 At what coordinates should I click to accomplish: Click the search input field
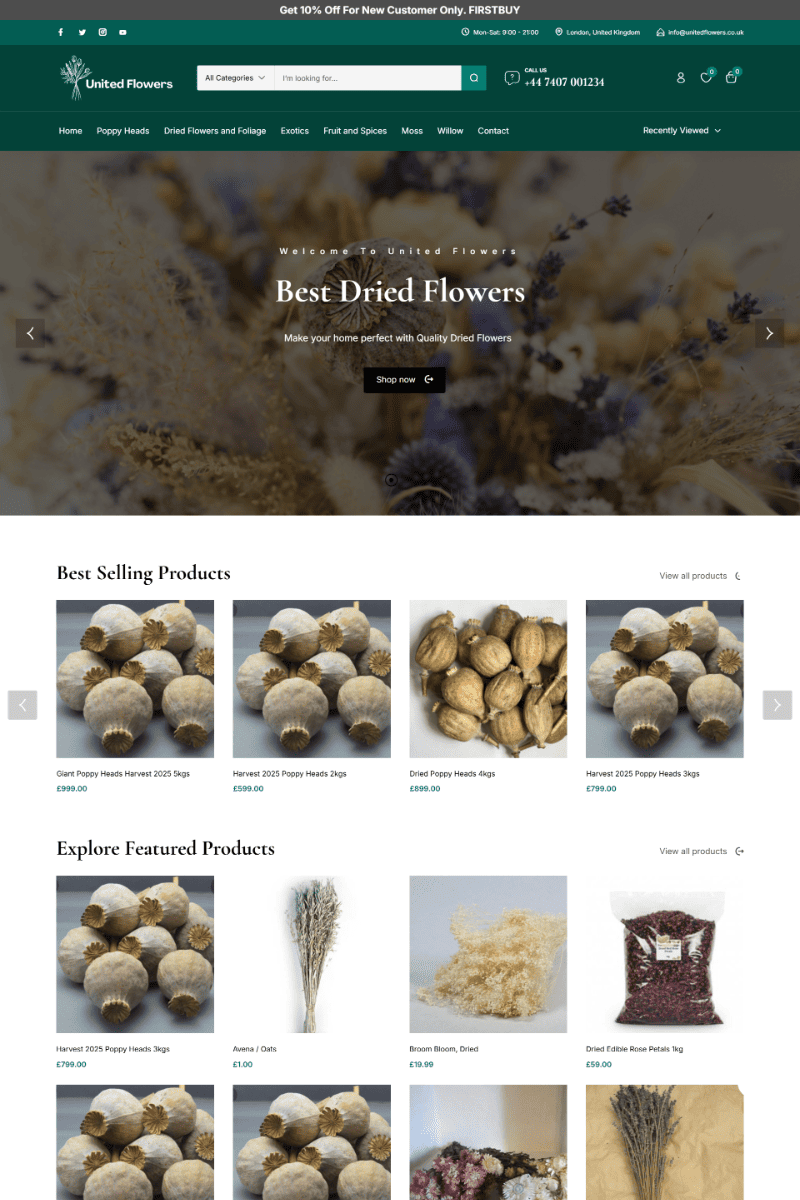coord(368,78)
